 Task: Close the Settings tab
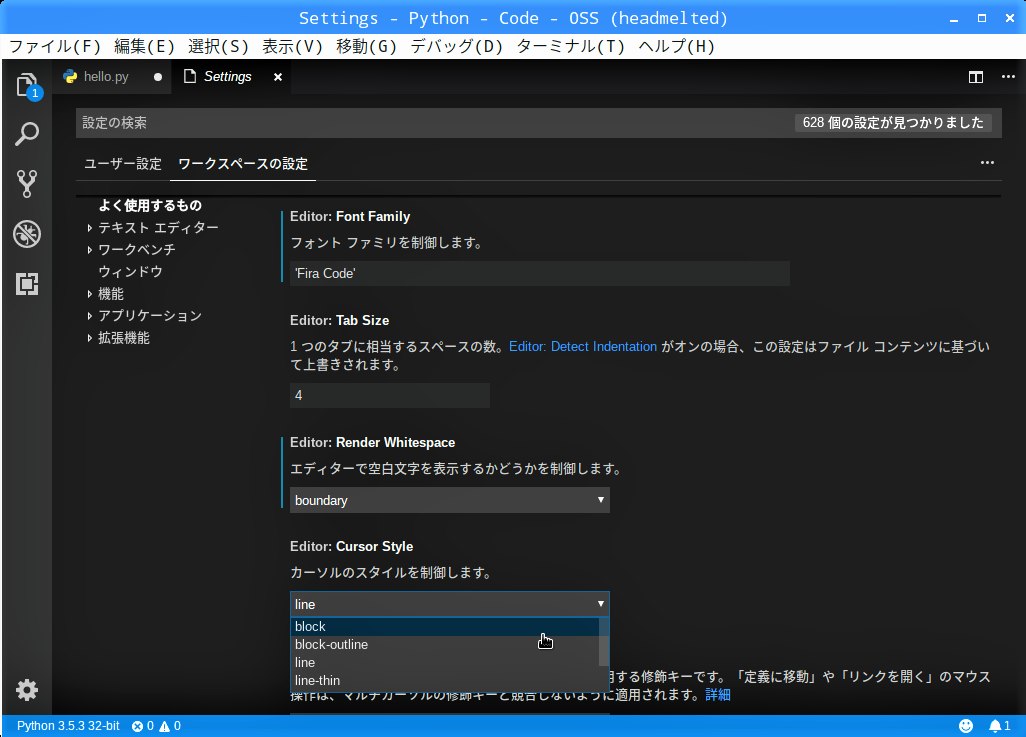[x=278, y=77]
